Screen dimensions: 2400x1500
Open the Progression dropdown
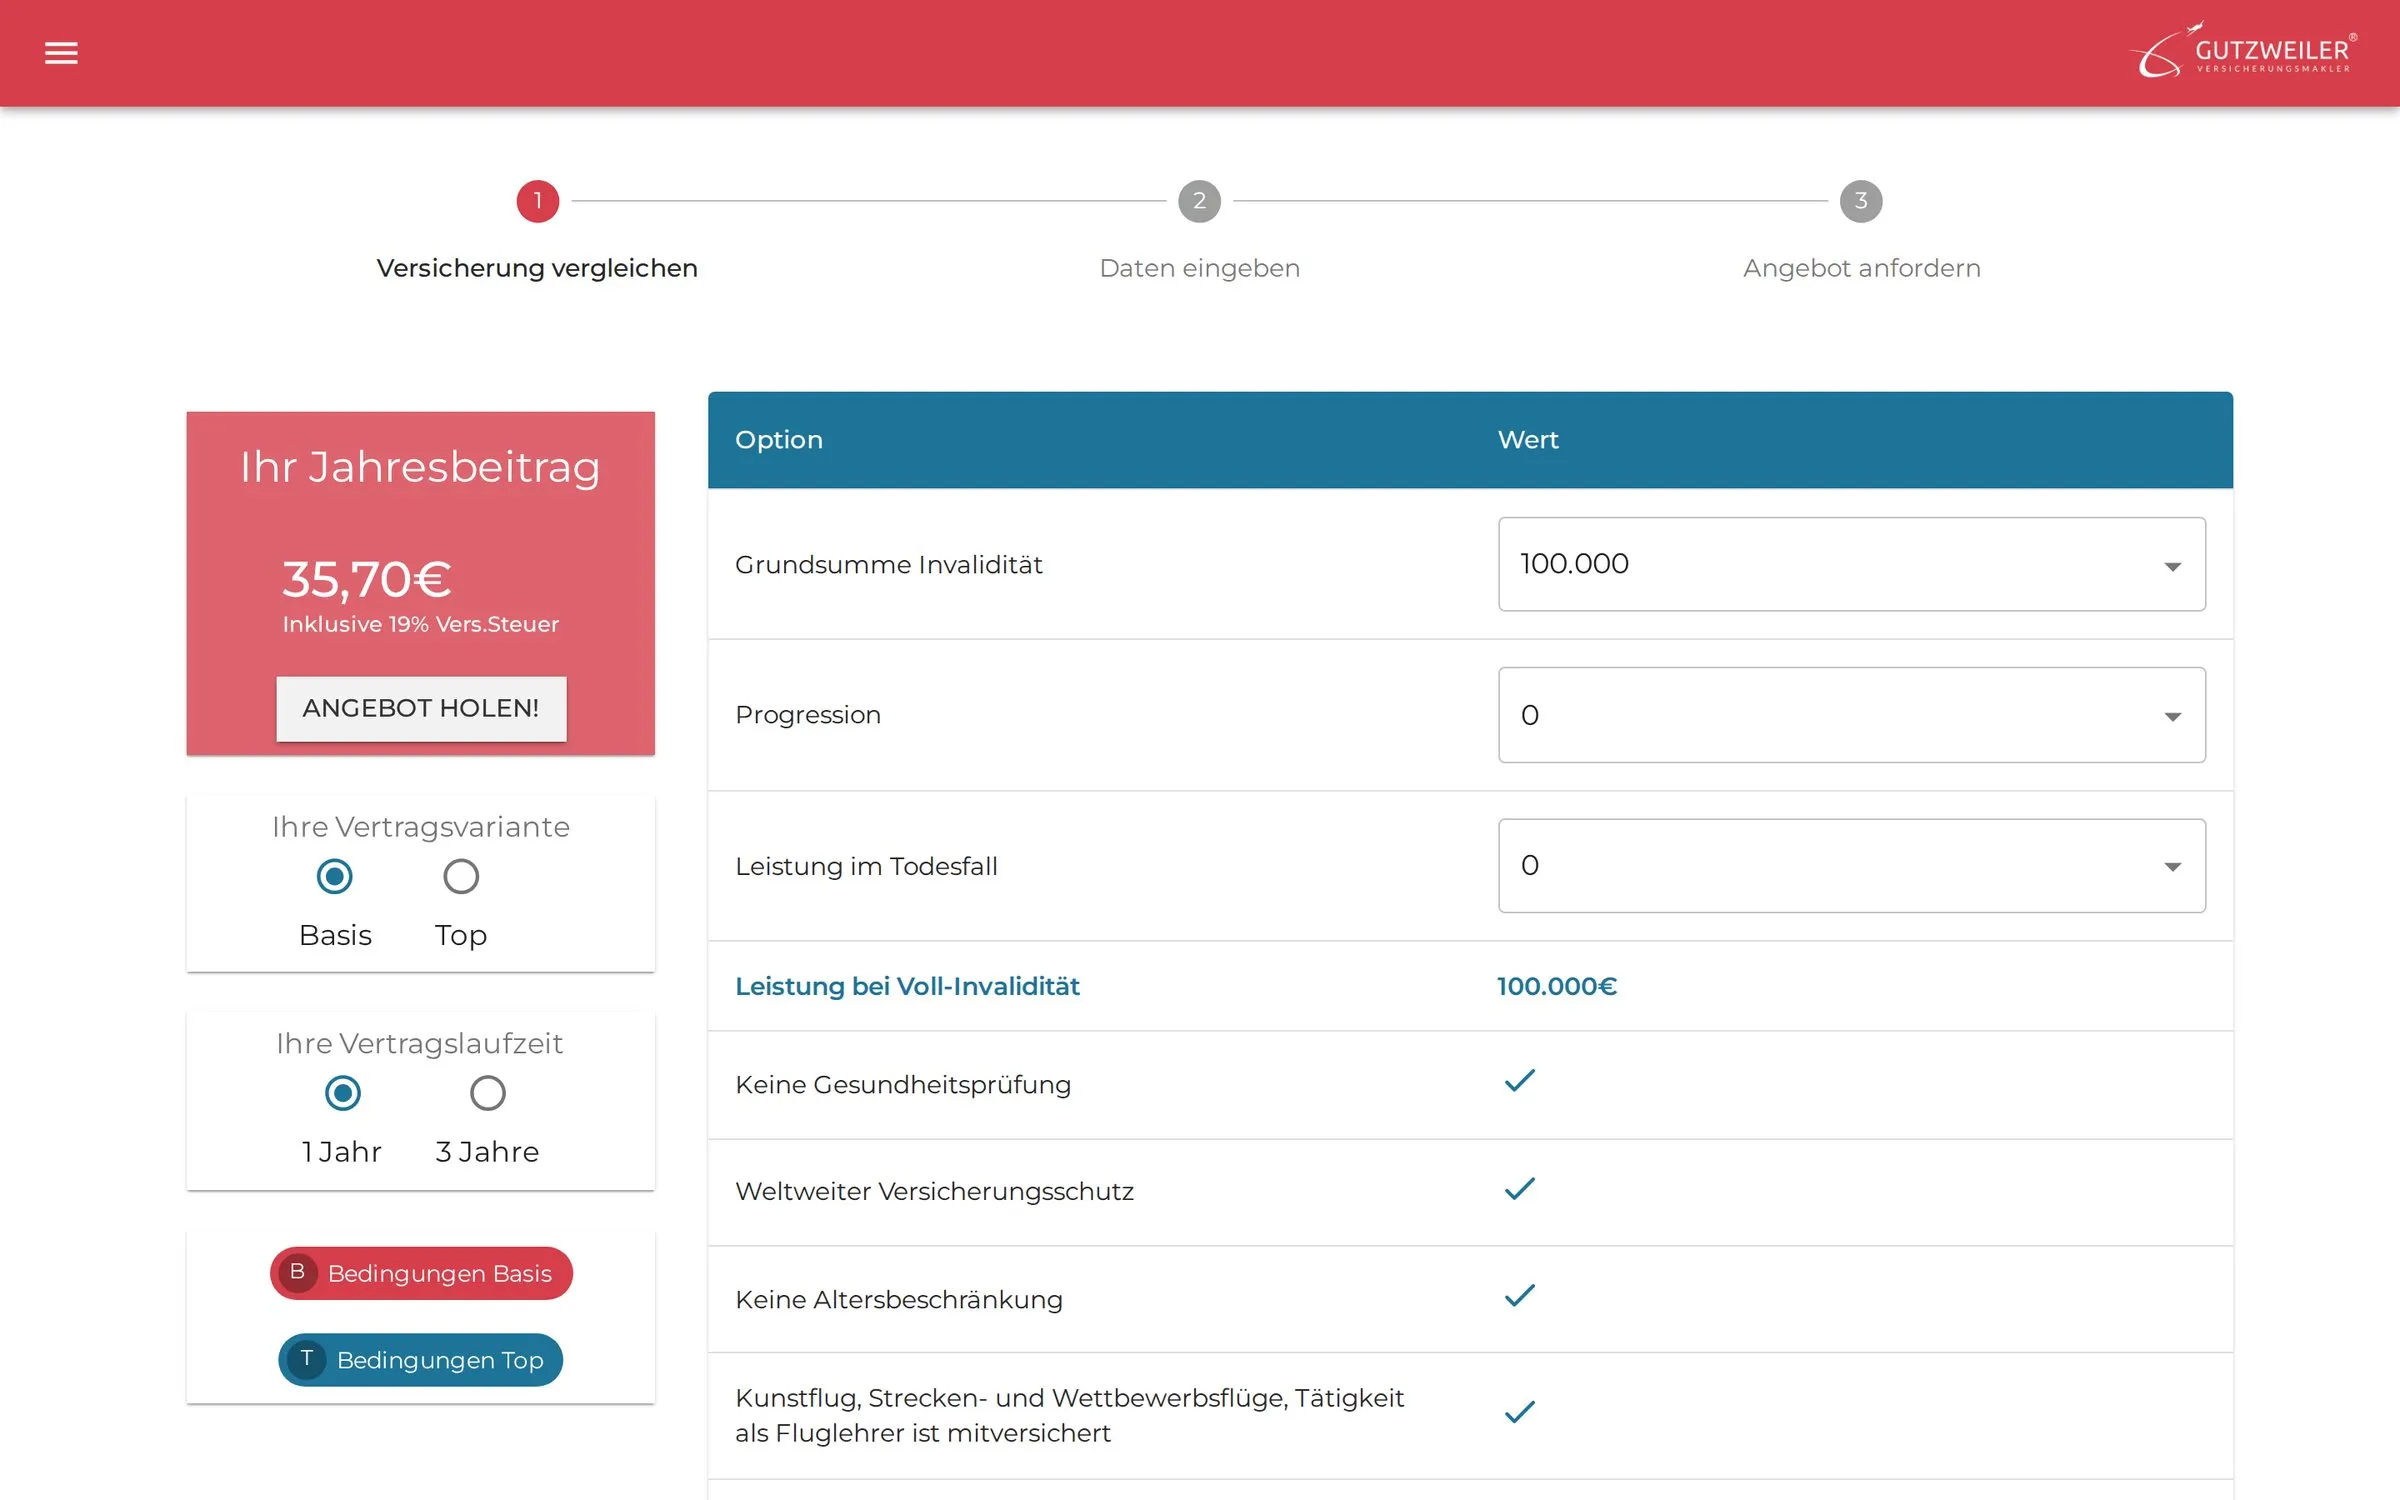pyautogui.click(x=1851, y=715)
